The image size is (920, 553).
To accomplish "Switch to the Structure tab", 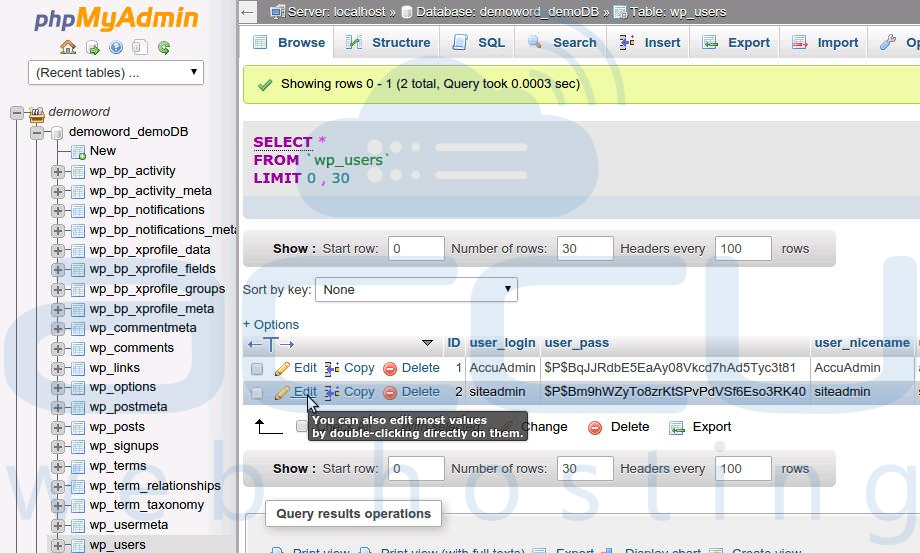I will pos(388,43).
